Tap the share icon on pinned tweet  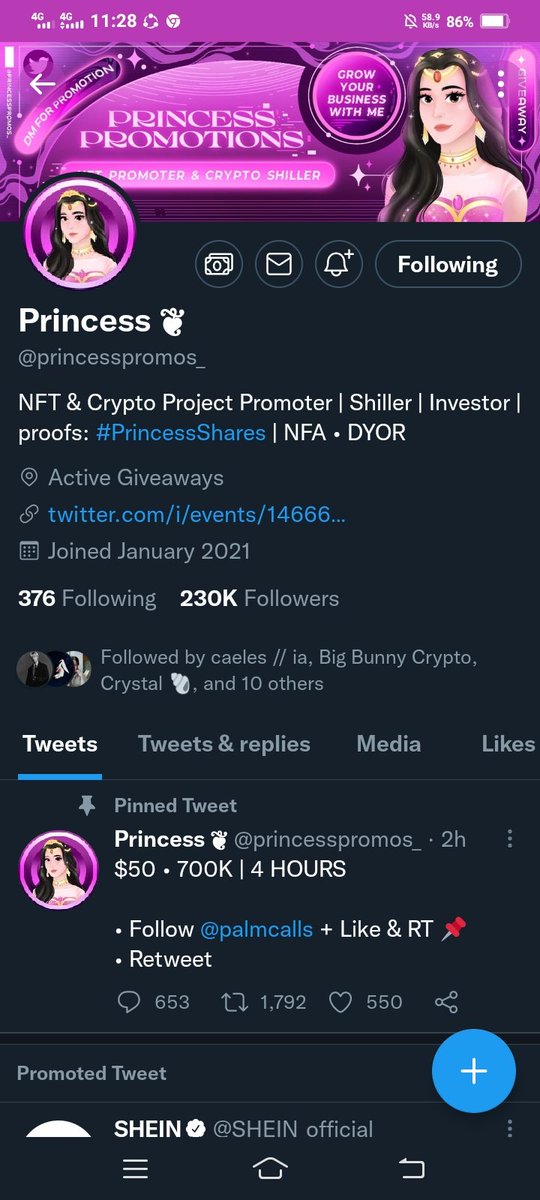pos(447,1001)
